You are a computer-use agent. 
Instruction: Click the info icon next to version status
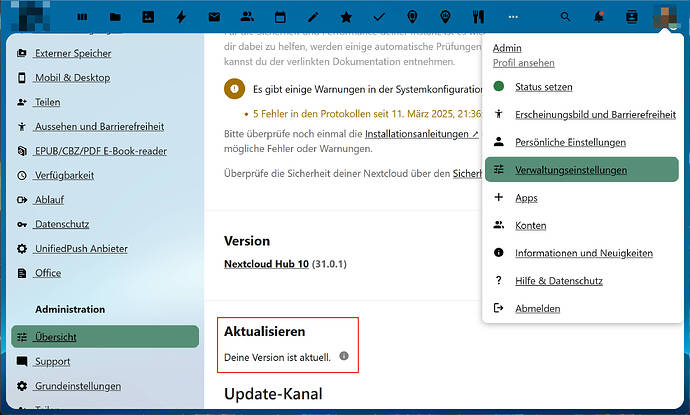click(344, 356)
